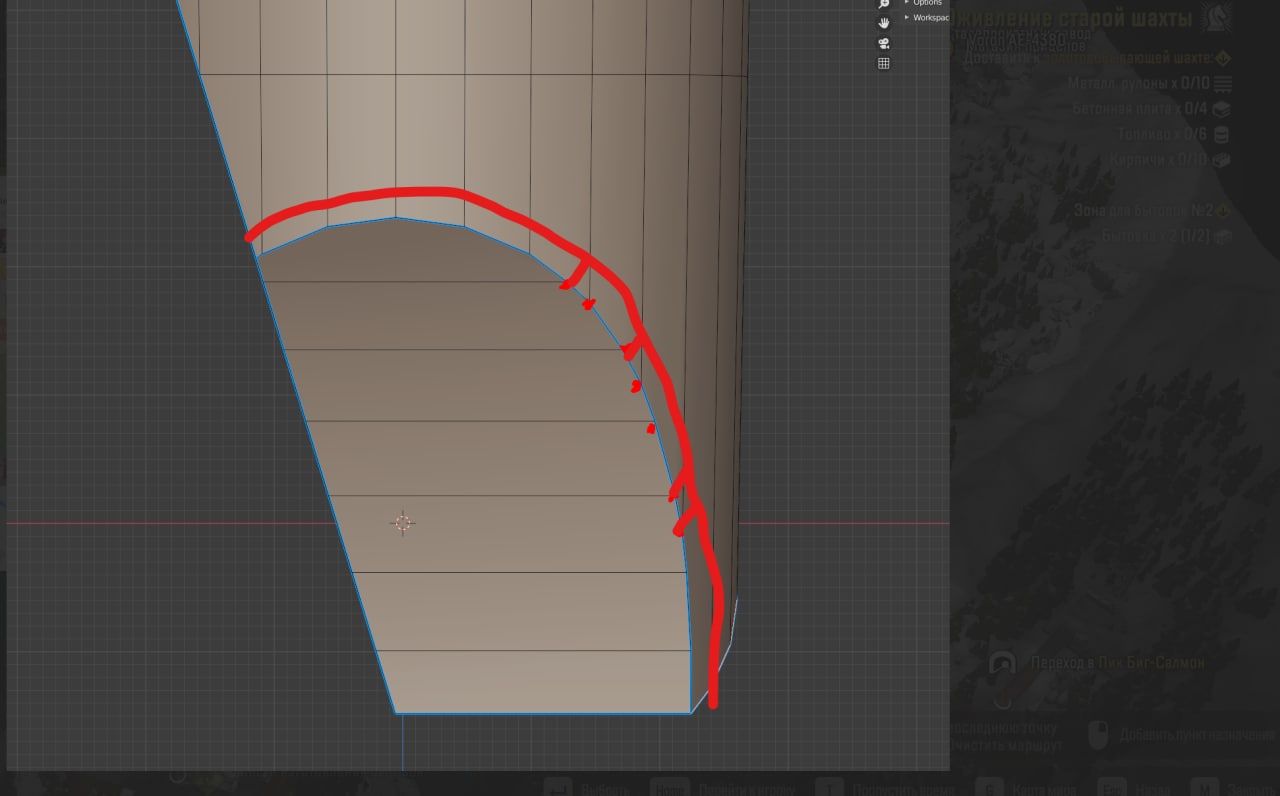Select the "Топливо x 0/6" objective
The image size is (1280, 796).
click(x=1162, y=134)
